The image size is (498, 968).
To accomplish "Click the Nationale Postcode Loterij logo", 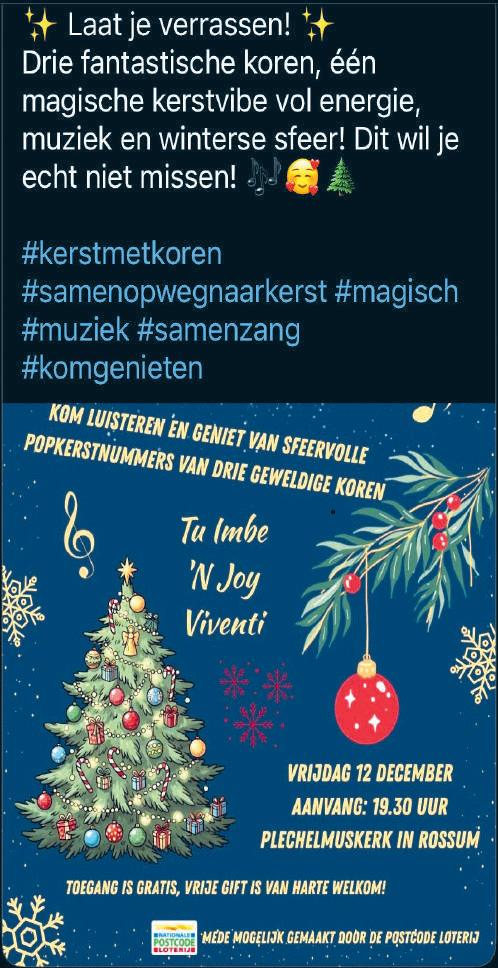I will point(174,938).
